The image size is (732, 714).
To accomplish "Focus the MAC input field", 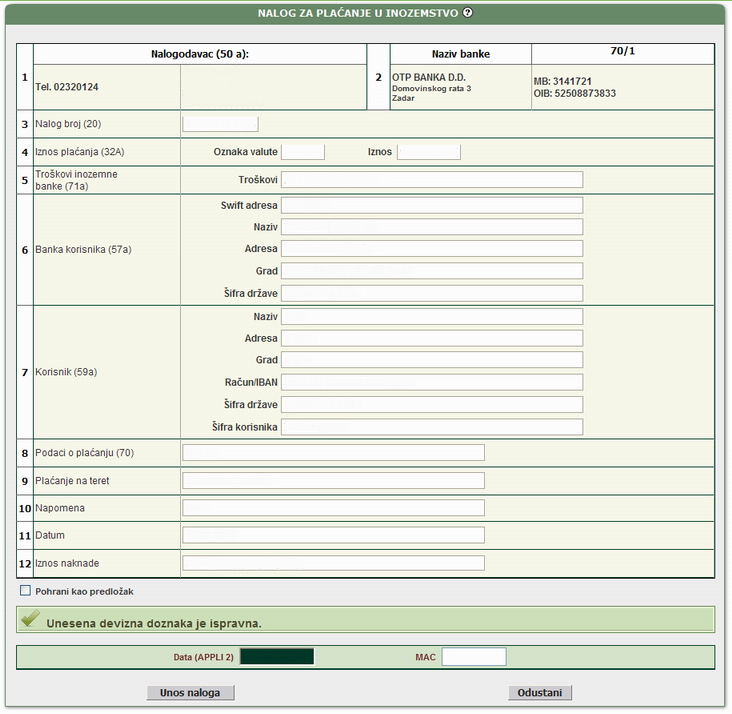I will (474, 657).
